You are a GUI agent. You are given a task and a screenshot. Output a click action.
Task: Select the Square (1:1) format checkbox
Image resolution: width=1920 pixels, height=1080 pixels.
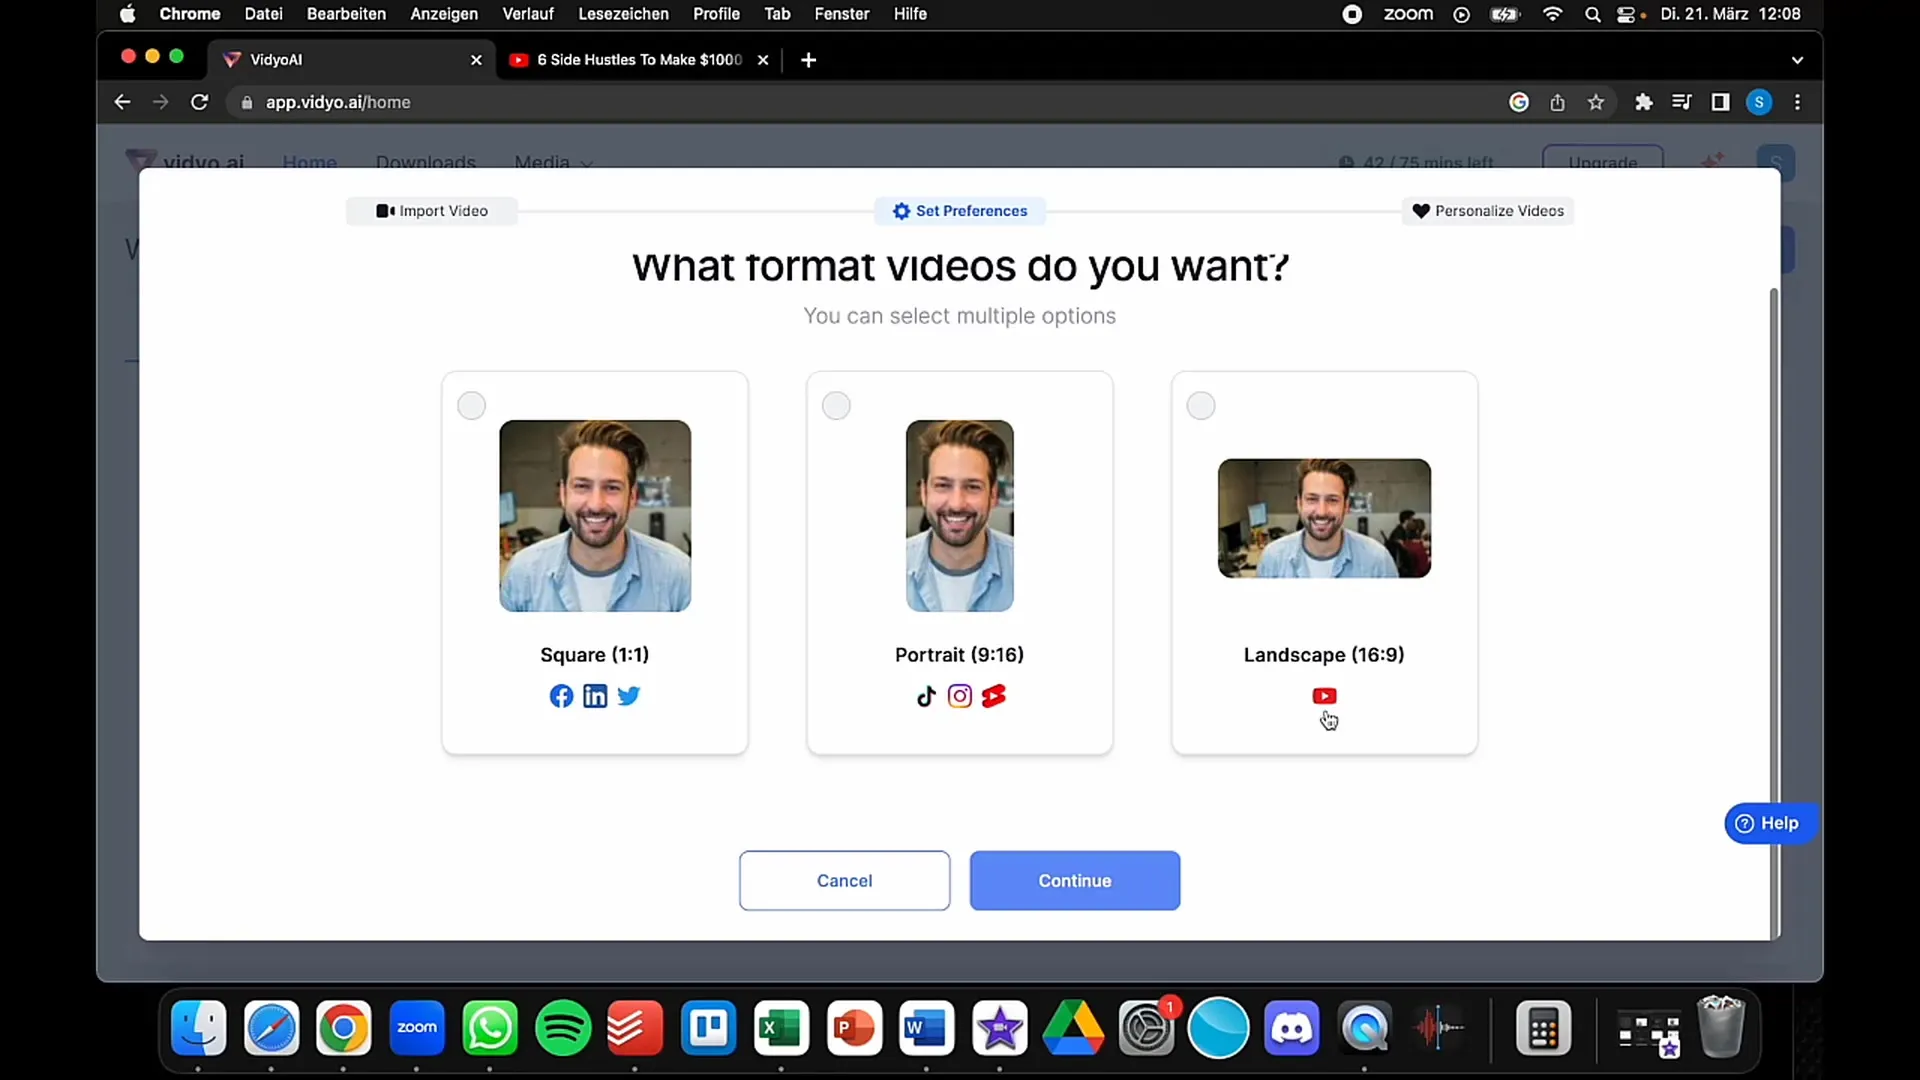tap(471, 406)
